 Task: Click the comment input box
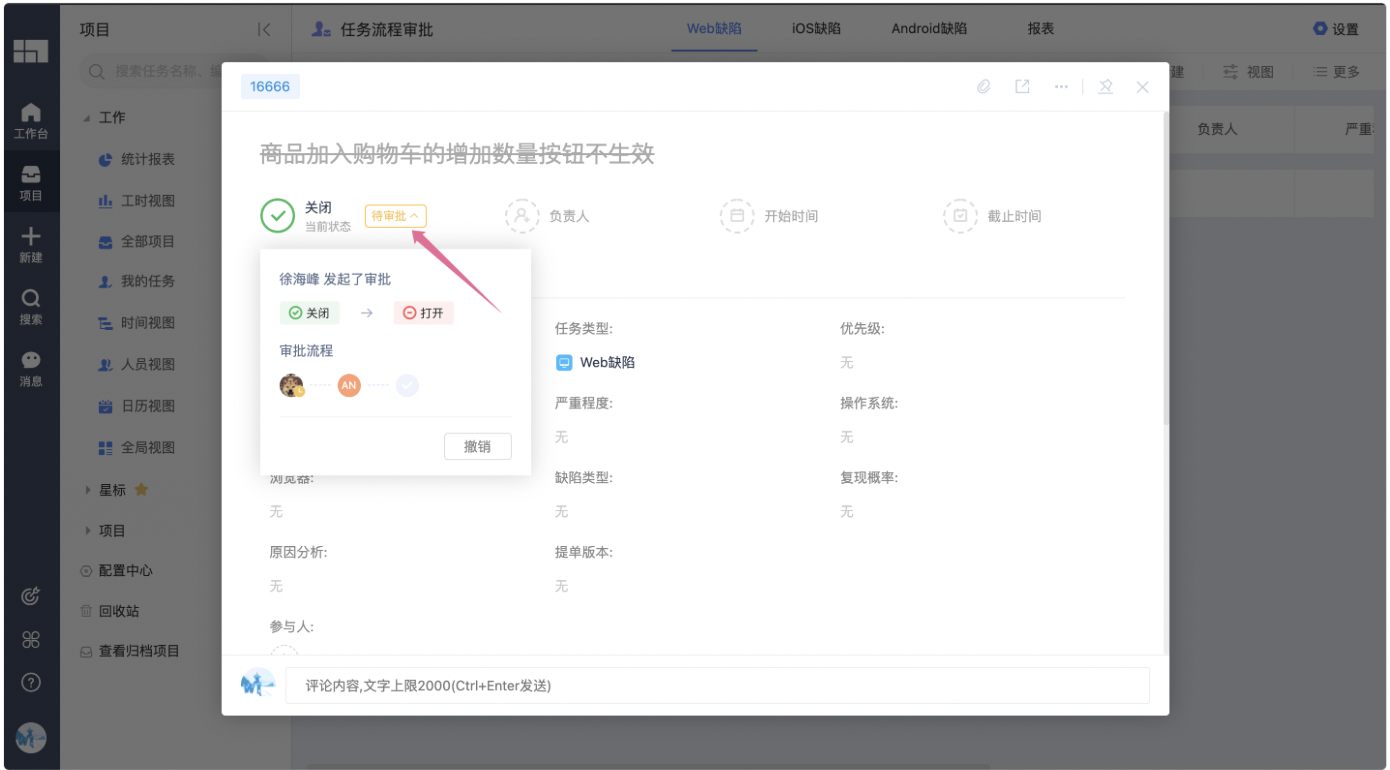click(717, 685)
